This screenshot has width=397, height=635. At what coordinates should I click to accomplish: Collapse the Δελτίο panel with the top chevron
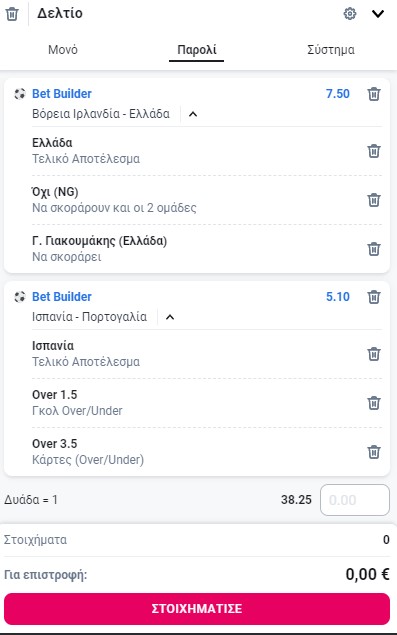pos(378,14)
